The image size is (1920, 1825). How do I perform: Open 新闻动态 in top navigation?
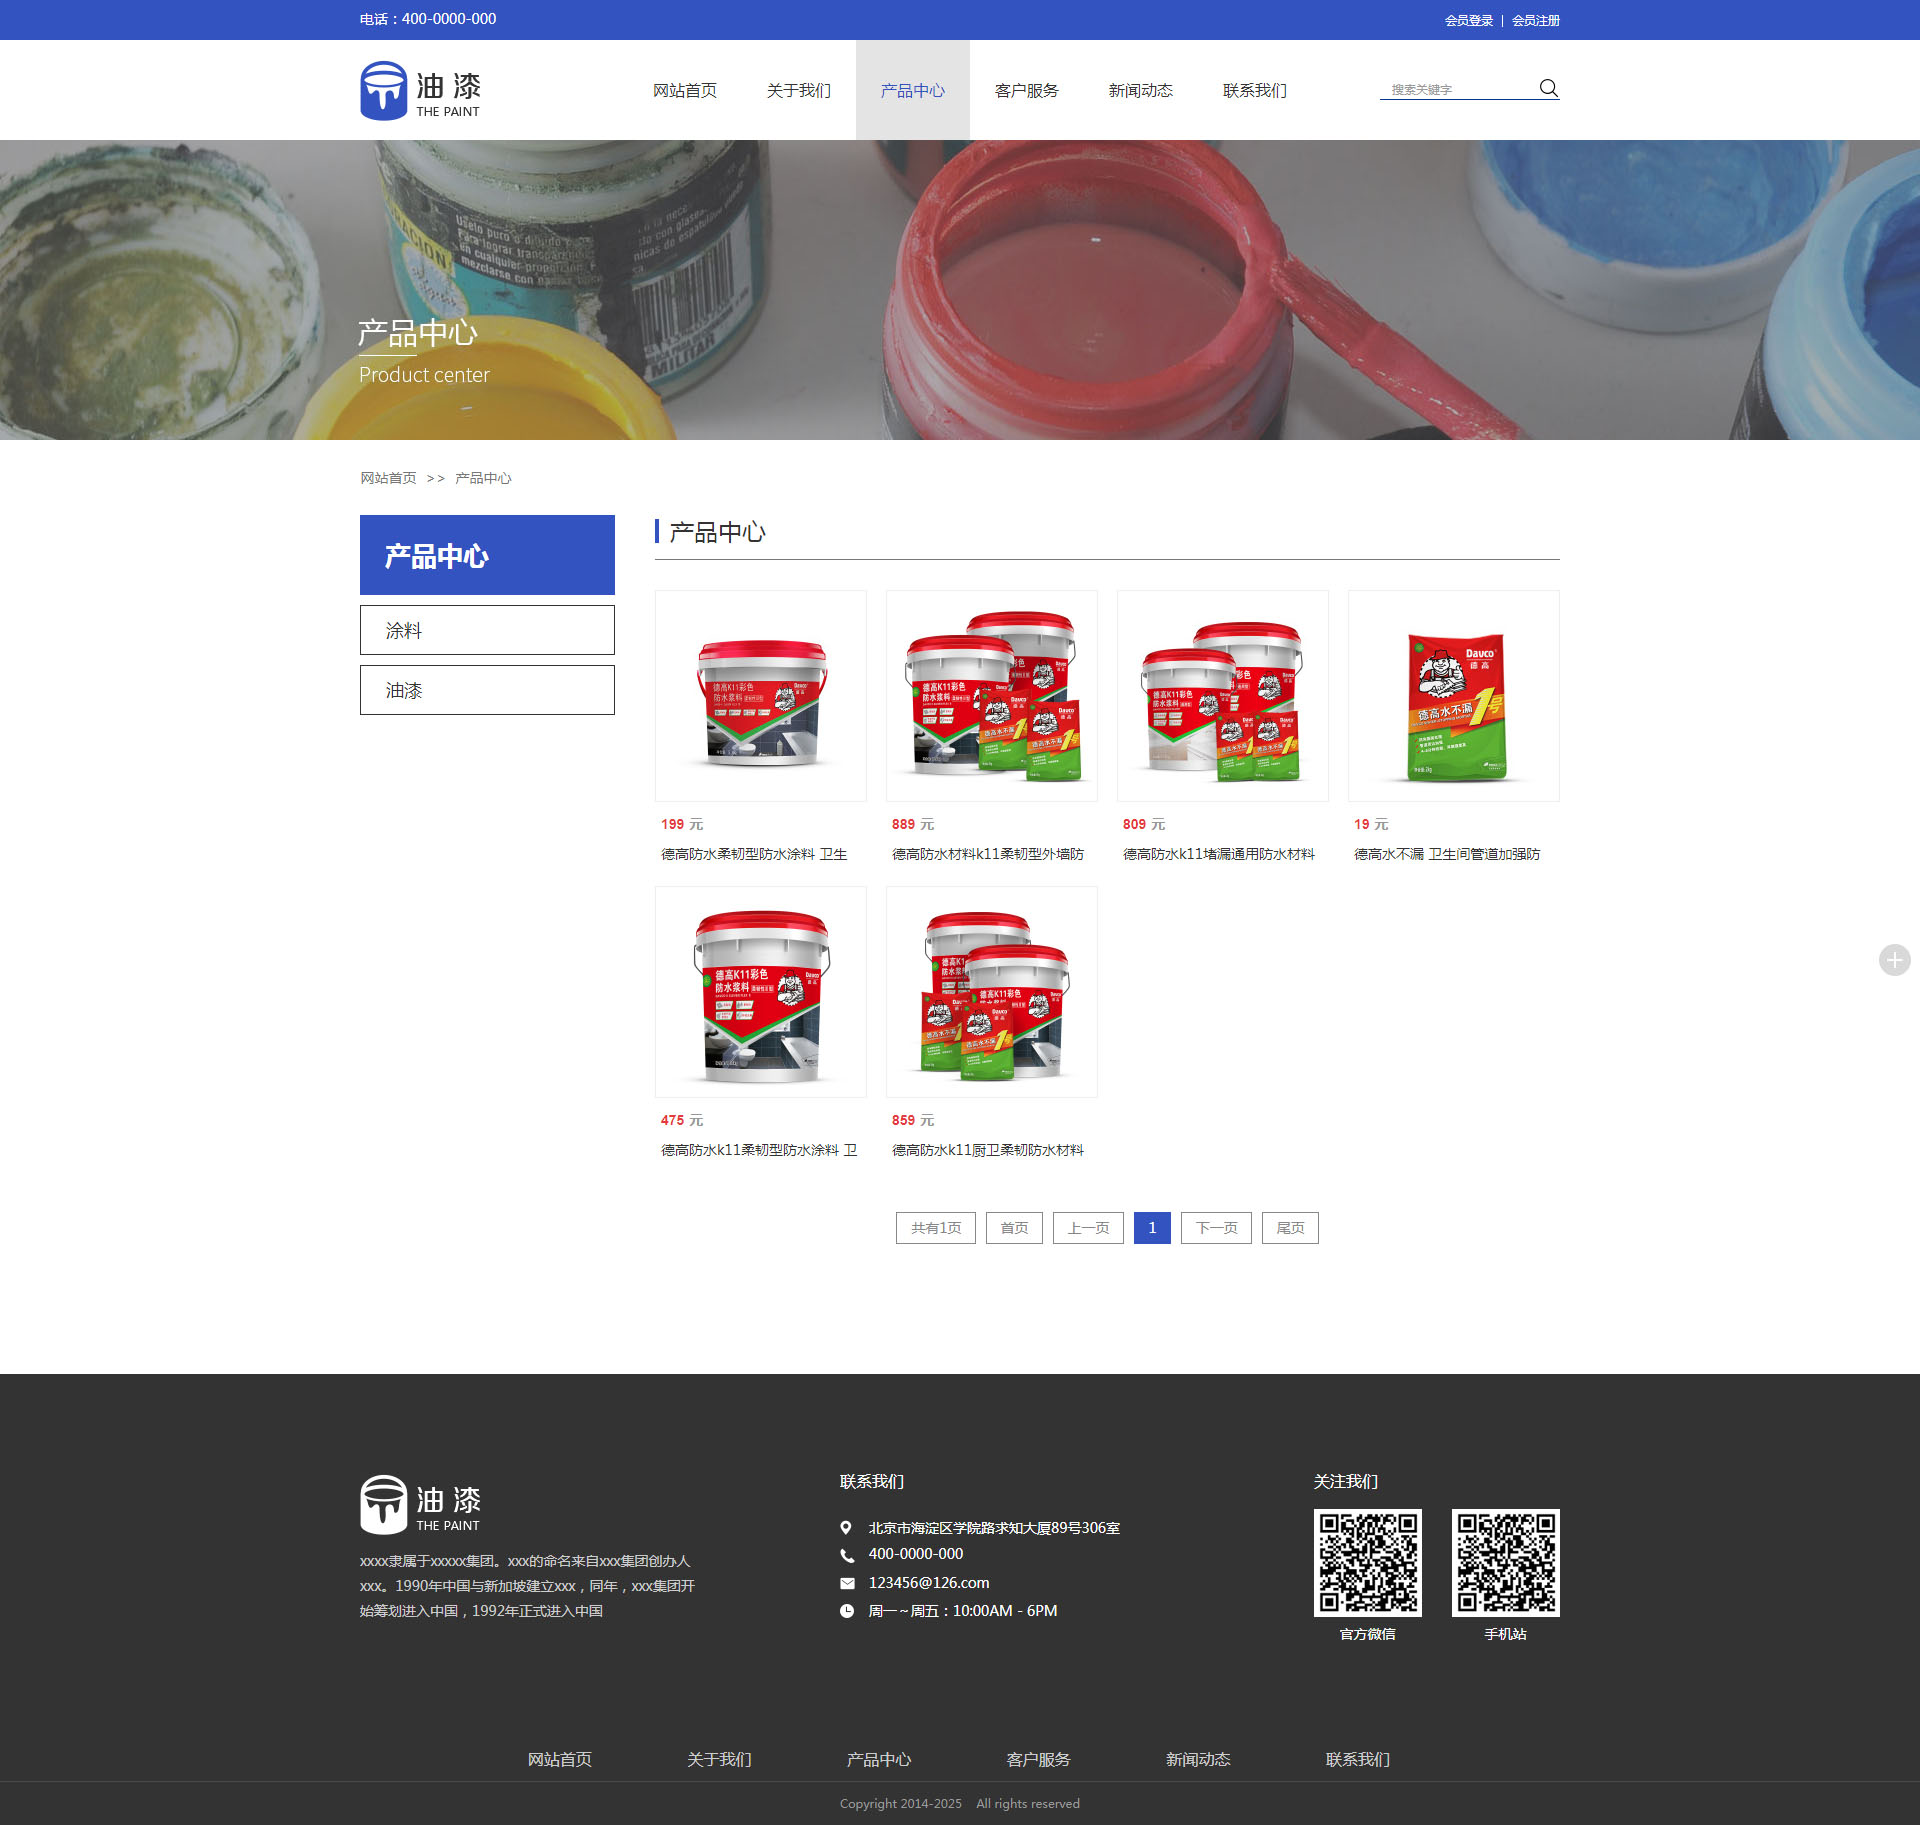point(1141,90)
